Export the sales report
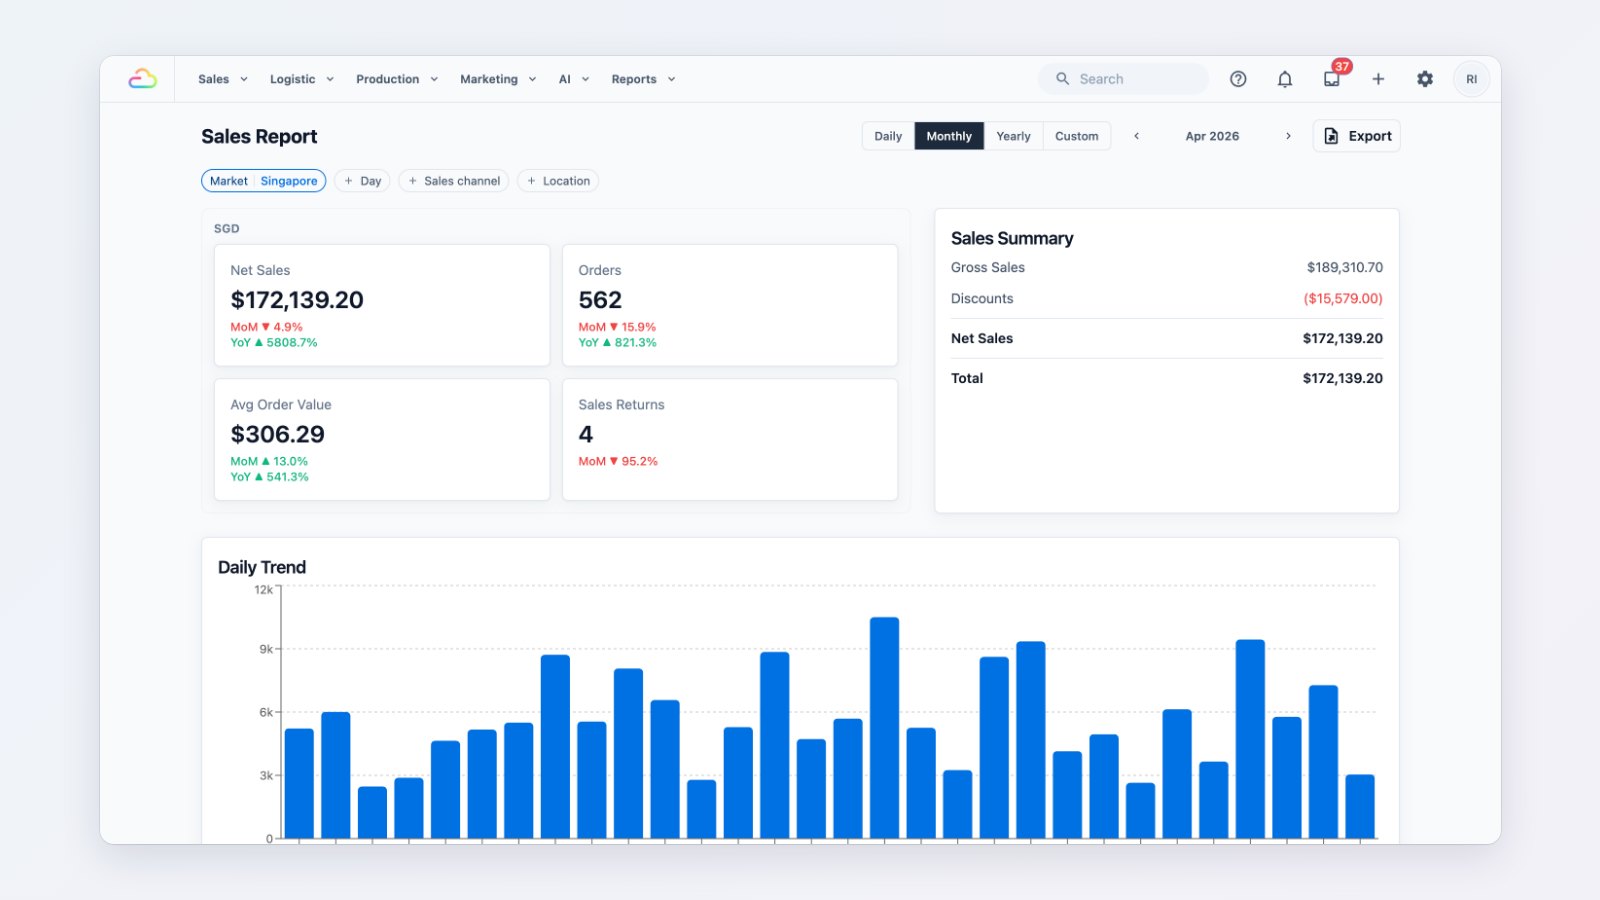 [1357, 136]
